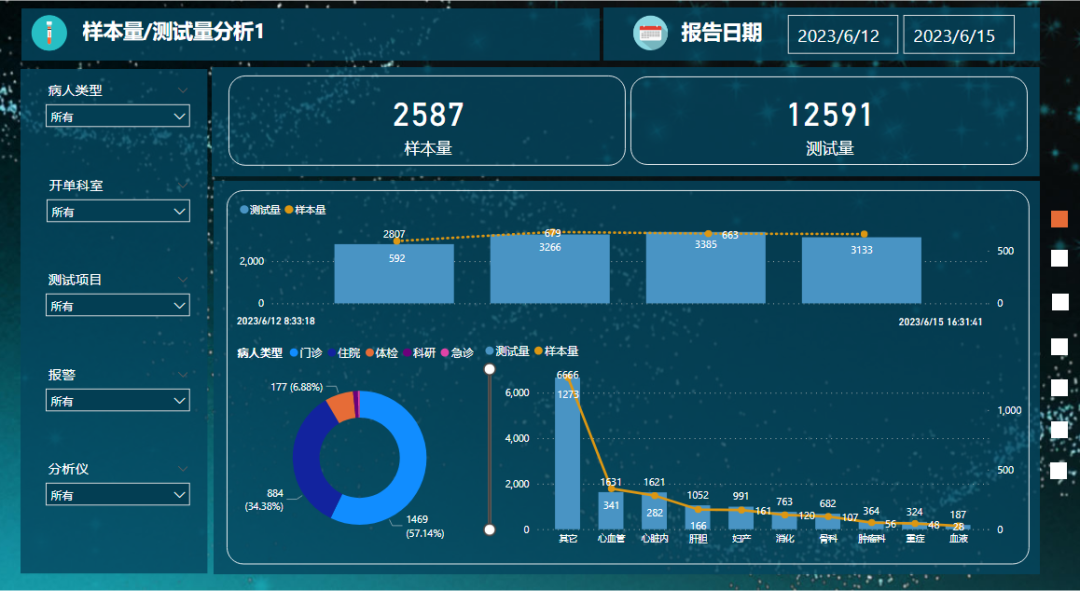Select the 肝胆 bar labeled 1052
Screen dimensions: 1080x591
point(698,517)
